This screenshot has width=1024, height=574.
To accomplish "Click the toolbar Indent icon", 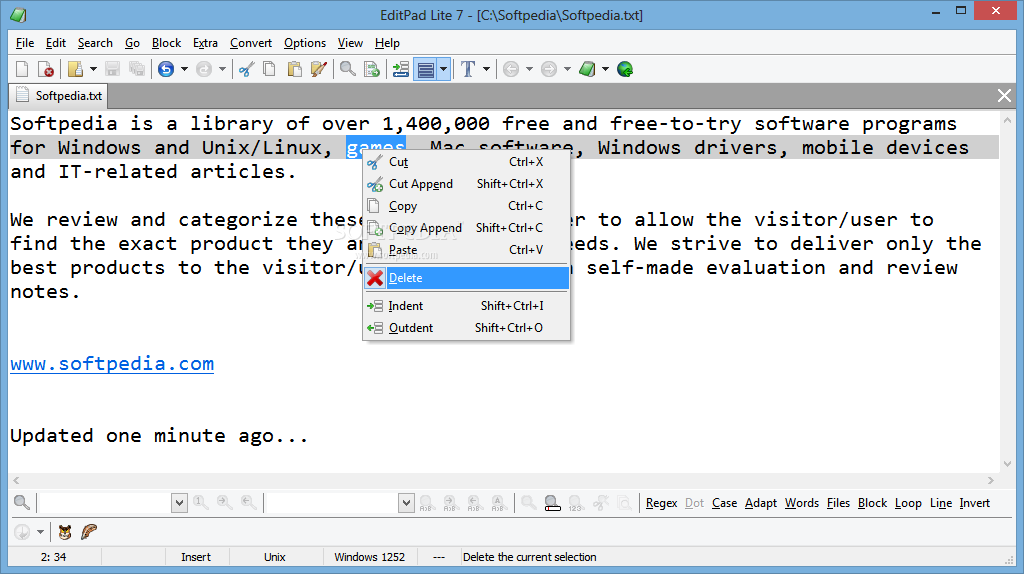I will coord(401,69).
